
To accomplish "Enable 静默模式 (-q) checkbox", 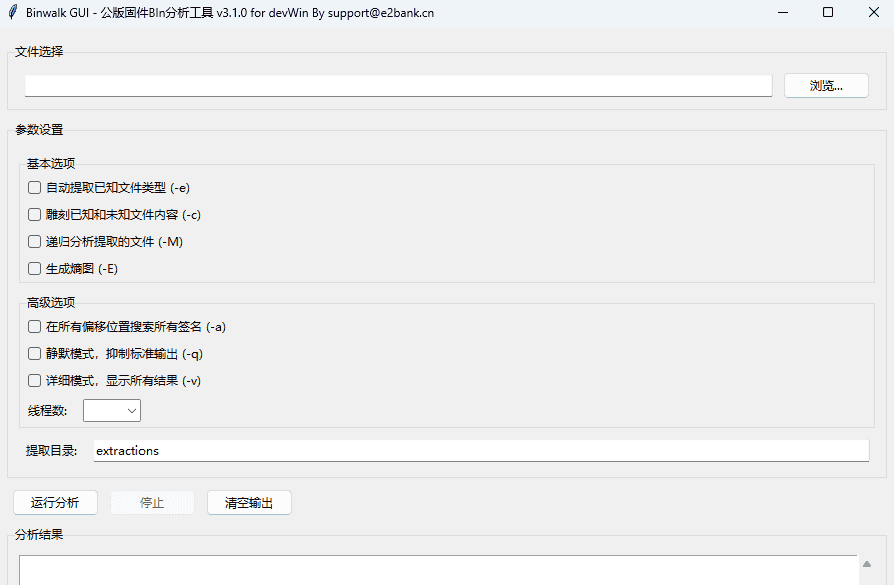I will pyautogui.click(x=35, y=353).
